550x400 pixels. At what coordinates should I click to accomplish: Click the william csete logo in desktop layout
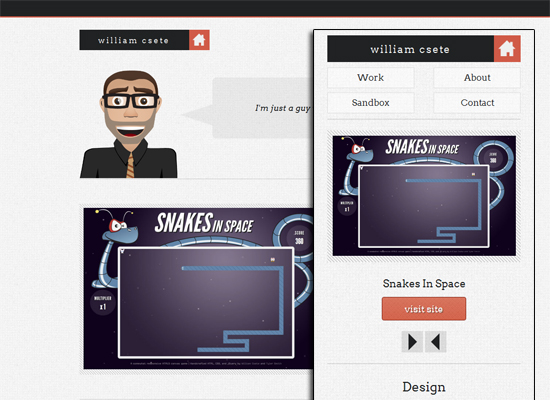point(134,40)
